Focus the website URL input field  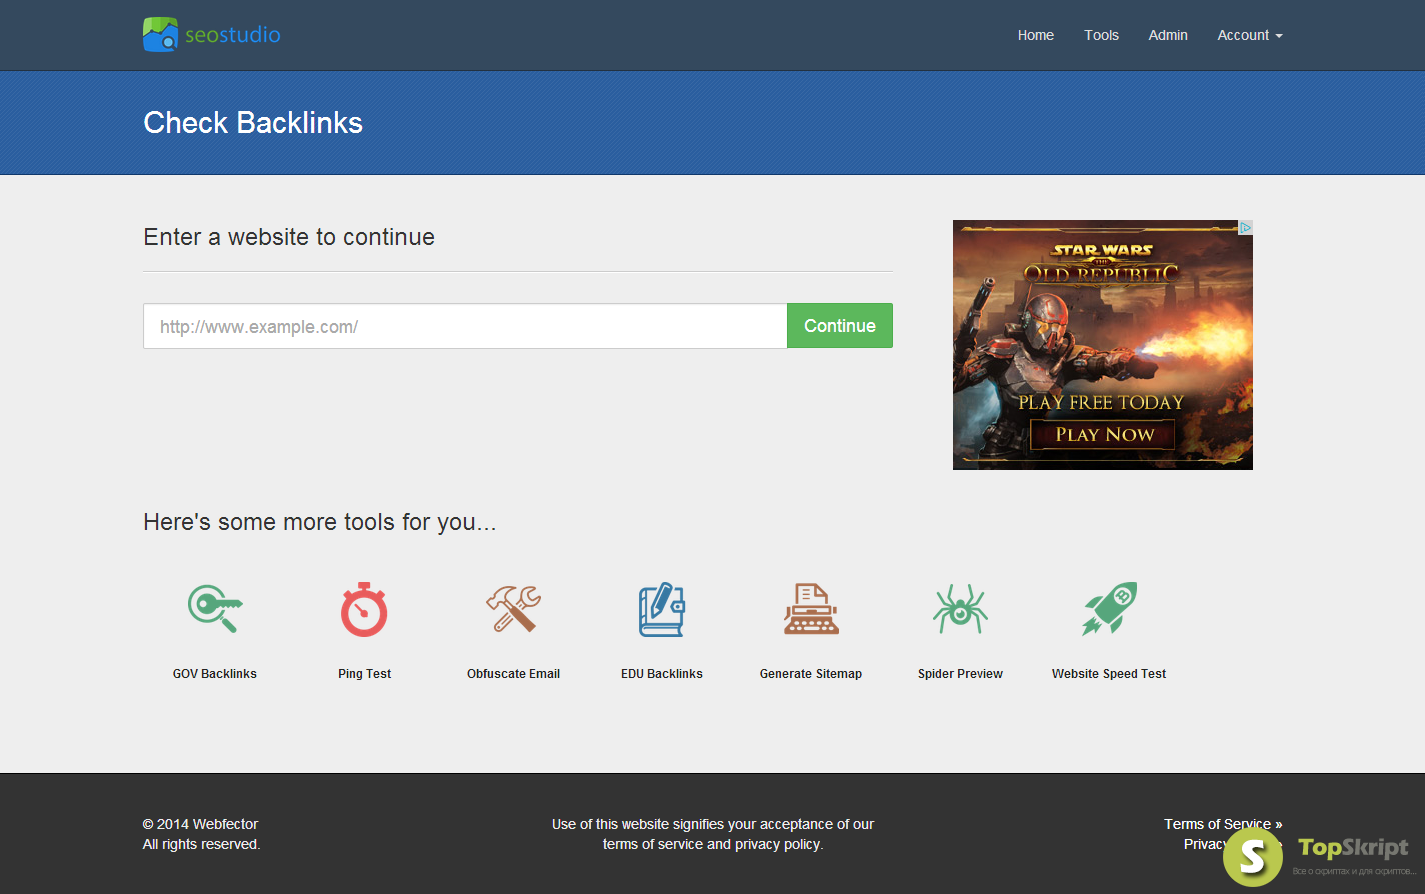coord(465,326)
